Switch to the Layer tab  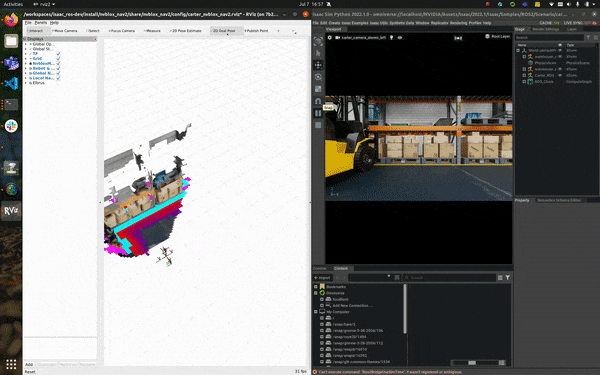[x=572, y=29]
